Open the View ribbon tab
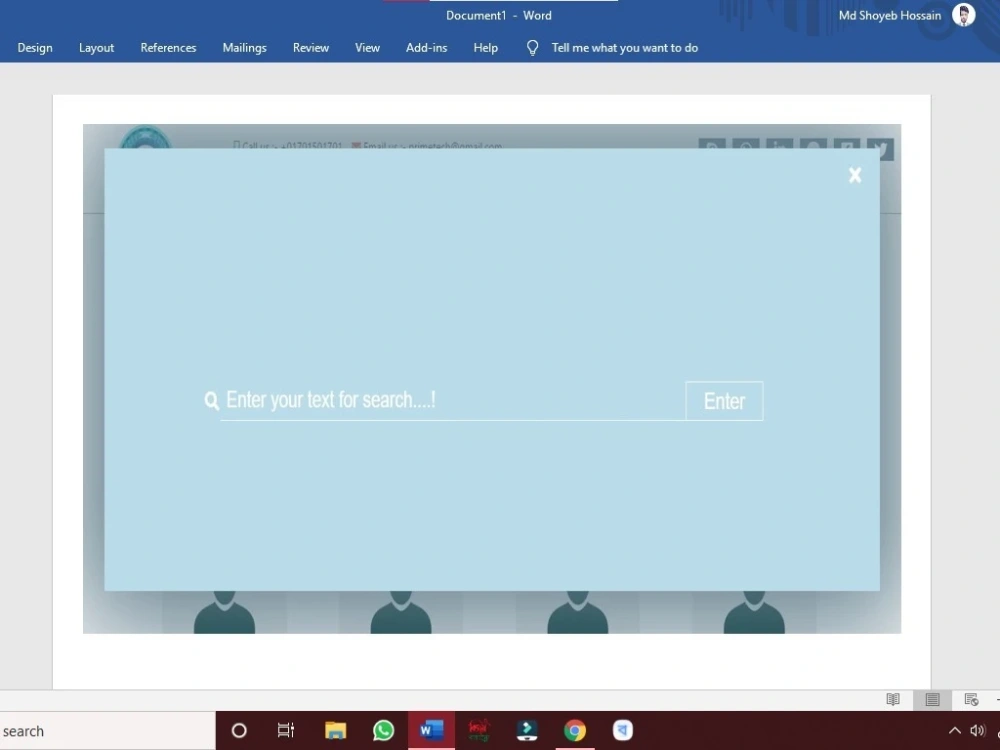Viewport: 1000px width, 750px height. [x=367, y=48]
